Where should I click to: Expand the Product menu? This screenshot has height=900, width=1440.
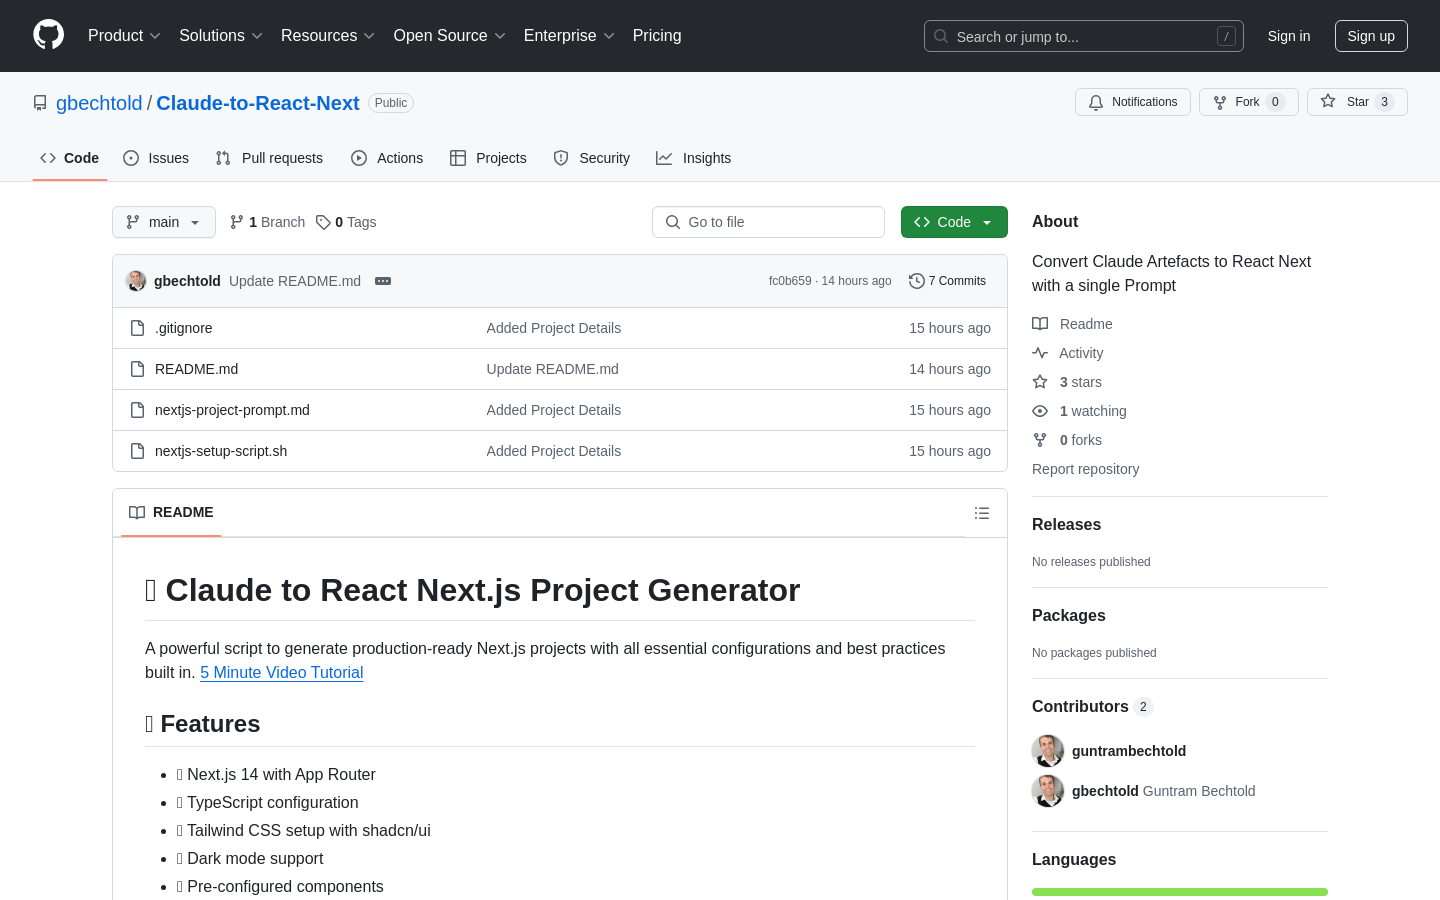pos(124,36)
